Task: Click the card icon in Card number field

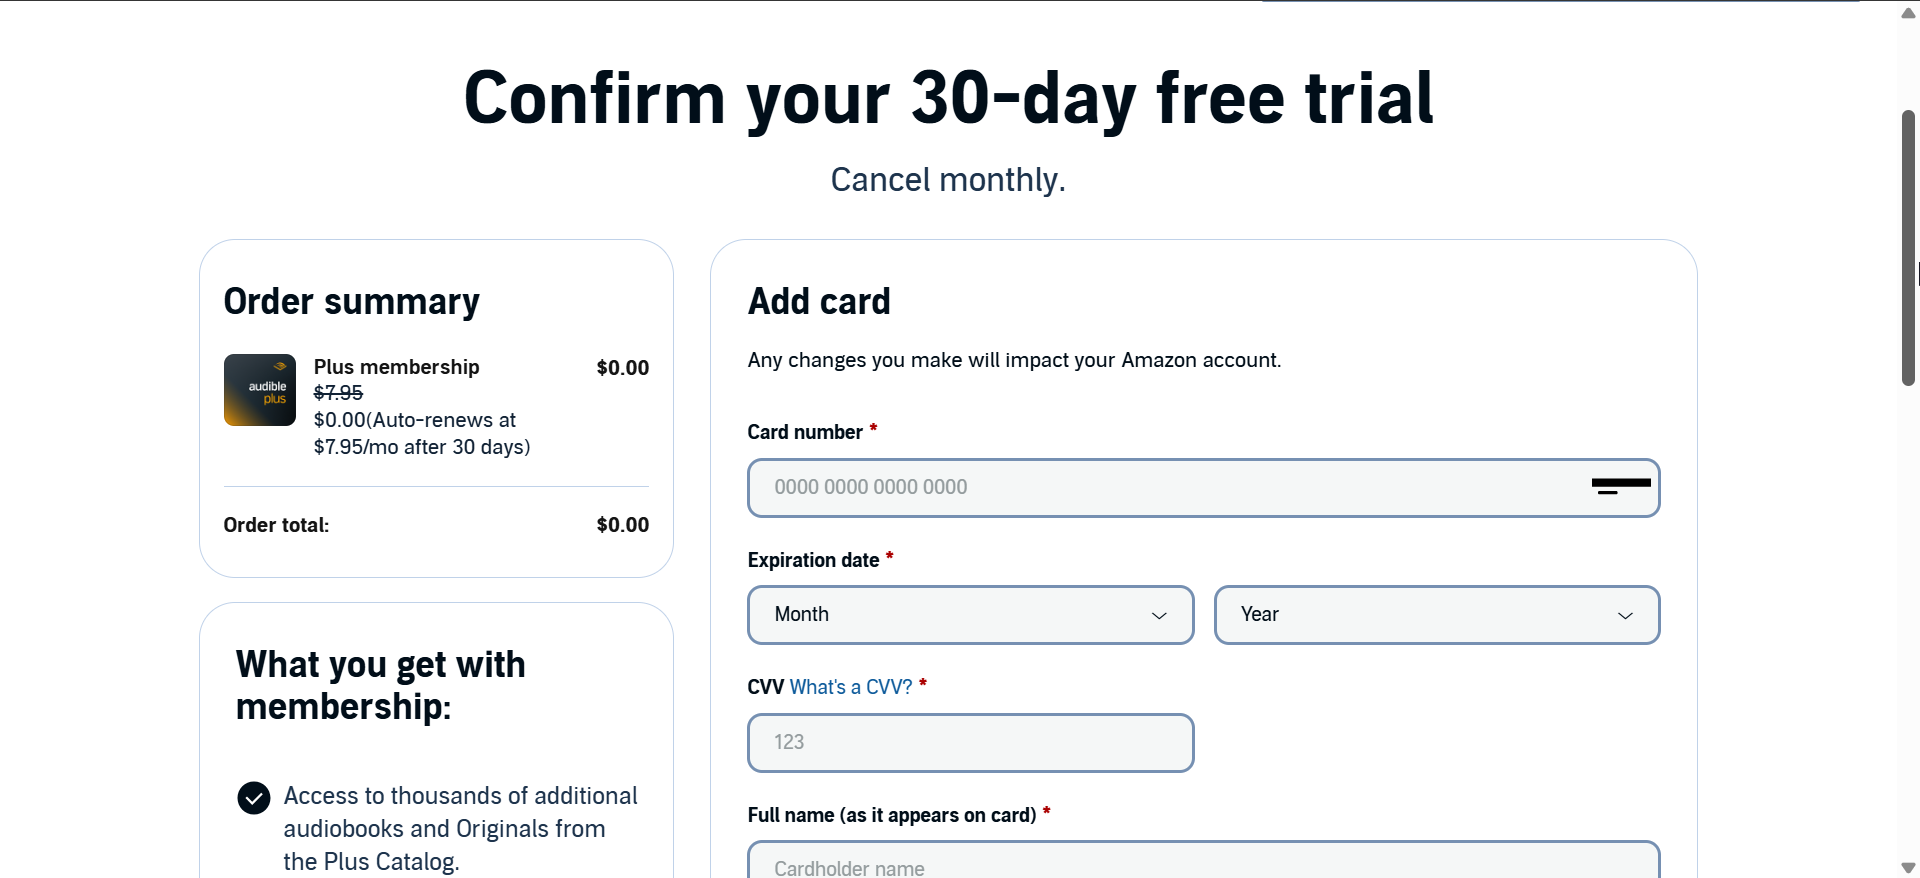Action: [x=1620, y=487]
